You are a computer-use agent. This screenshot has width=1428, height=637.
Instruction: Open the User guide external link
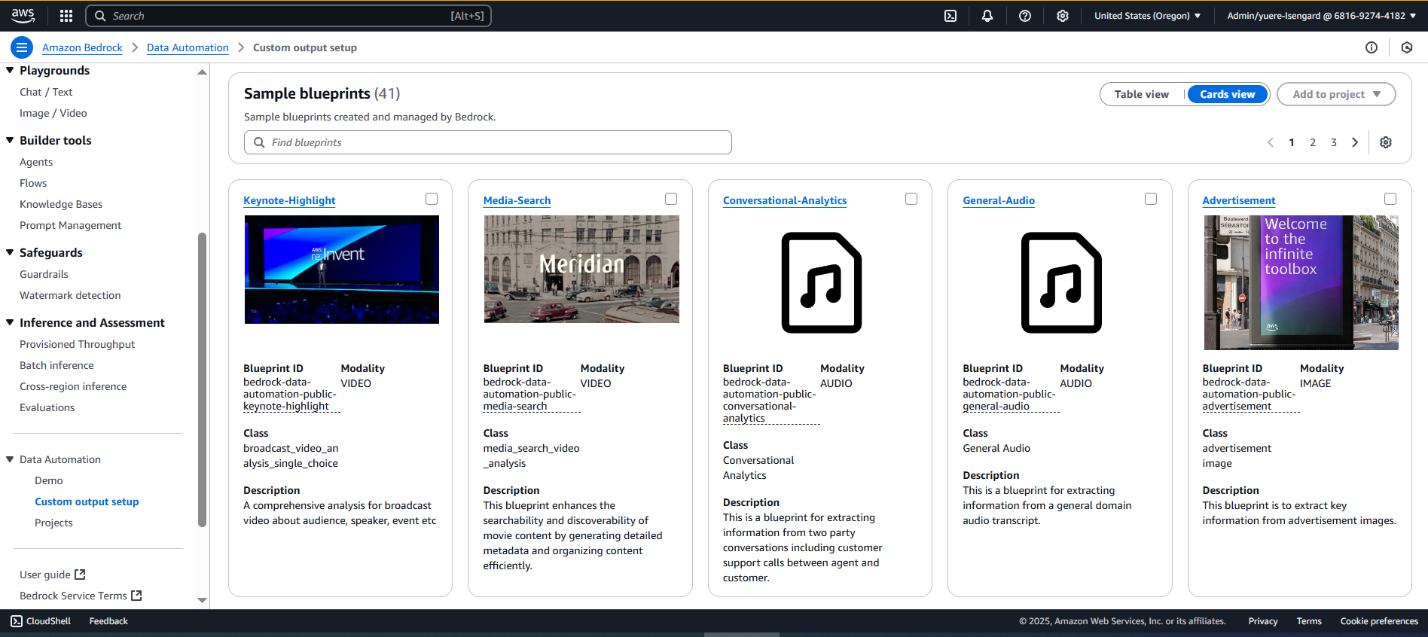click(52, 574)
